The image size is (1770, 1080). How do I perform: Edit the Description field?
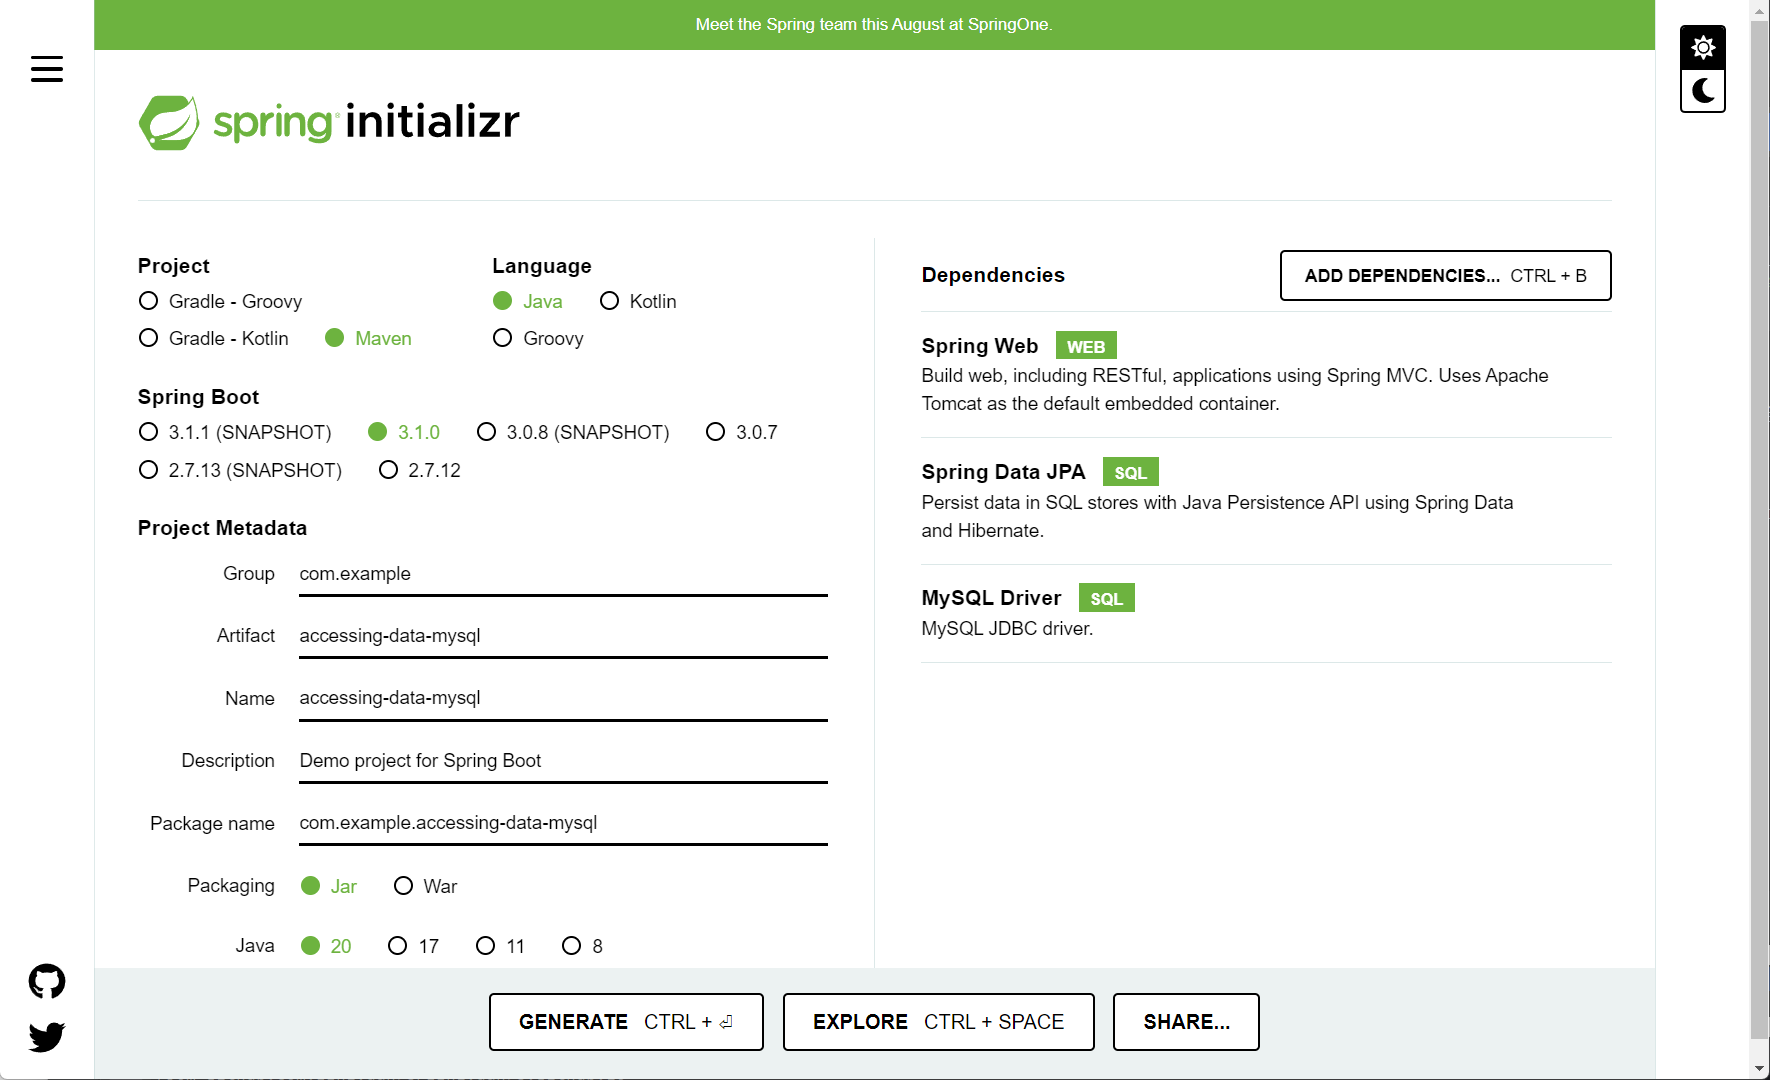pyautogui.click(x=563, y=761)
